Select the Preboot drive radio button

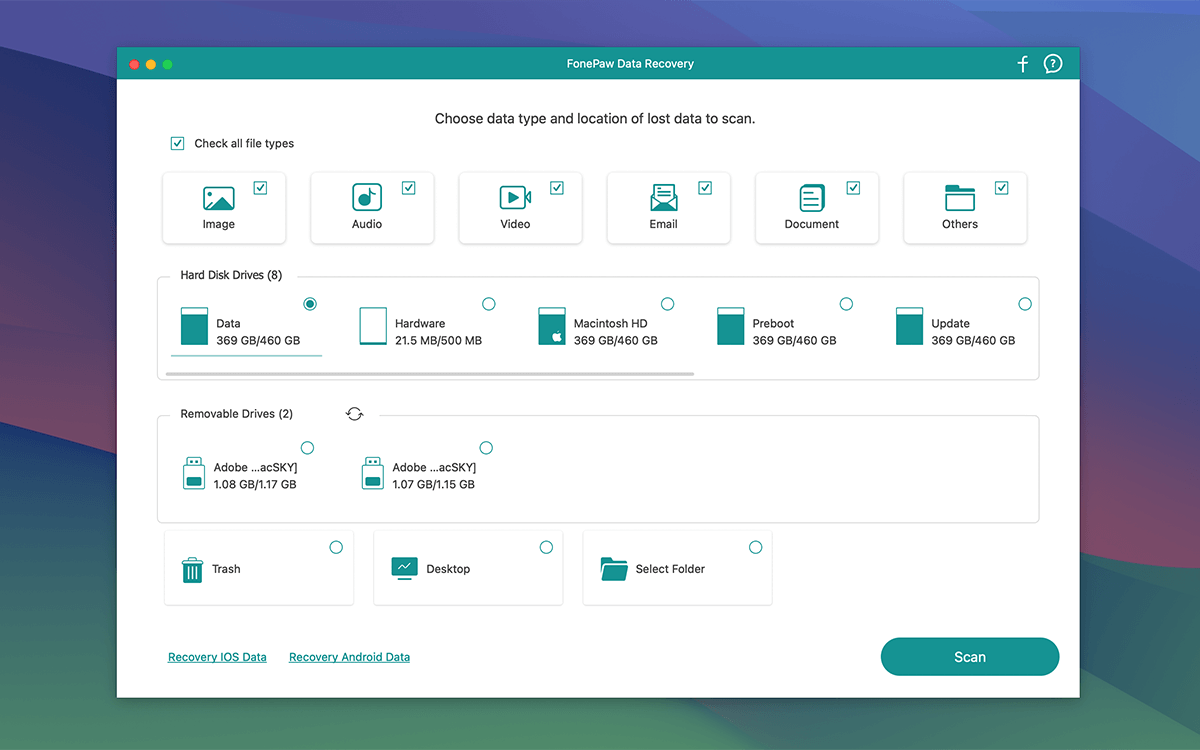[846, 304]
